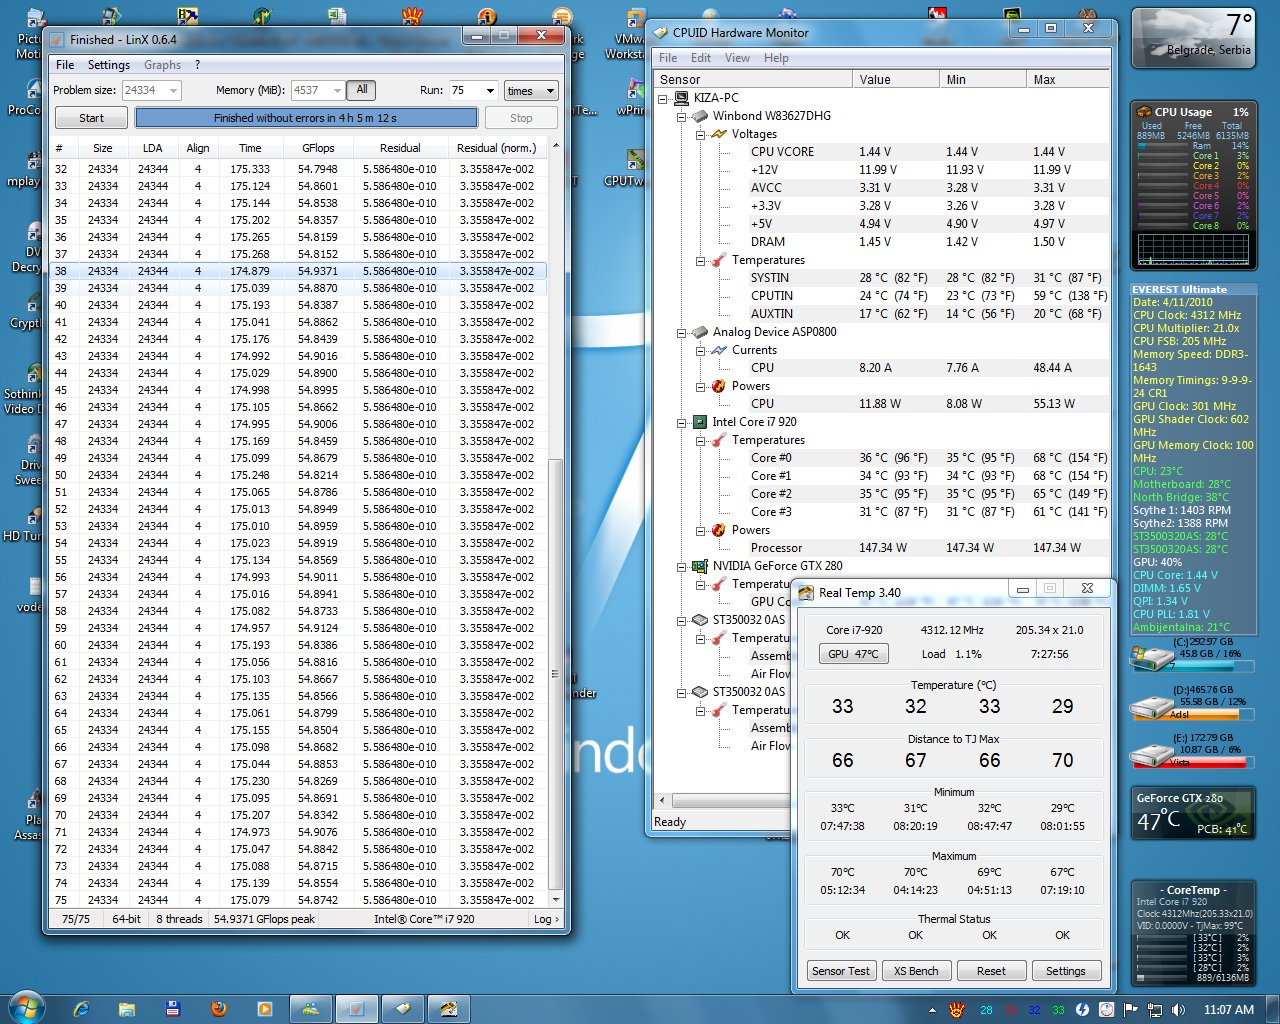The height and width of the screenshot is (1024, 1280).
Task: Click the Currents wave icon in HWMonitor
Action: point(719,350)
